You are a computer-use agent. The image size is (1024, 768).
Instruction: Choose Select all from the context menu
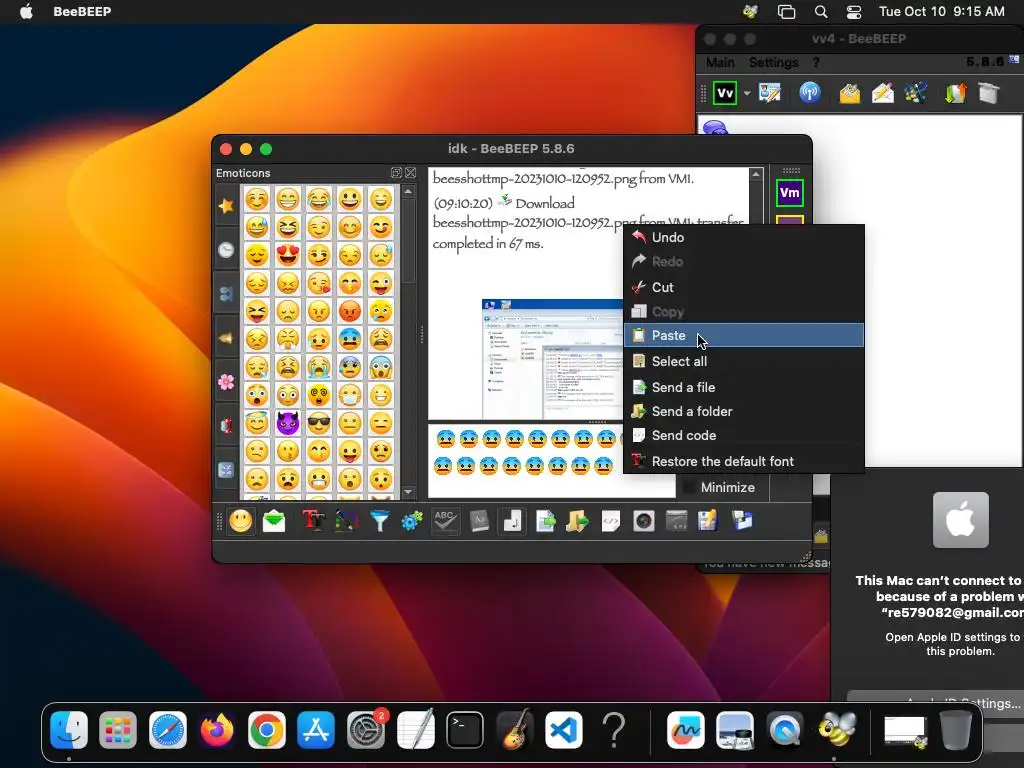(x=744, y=361)
